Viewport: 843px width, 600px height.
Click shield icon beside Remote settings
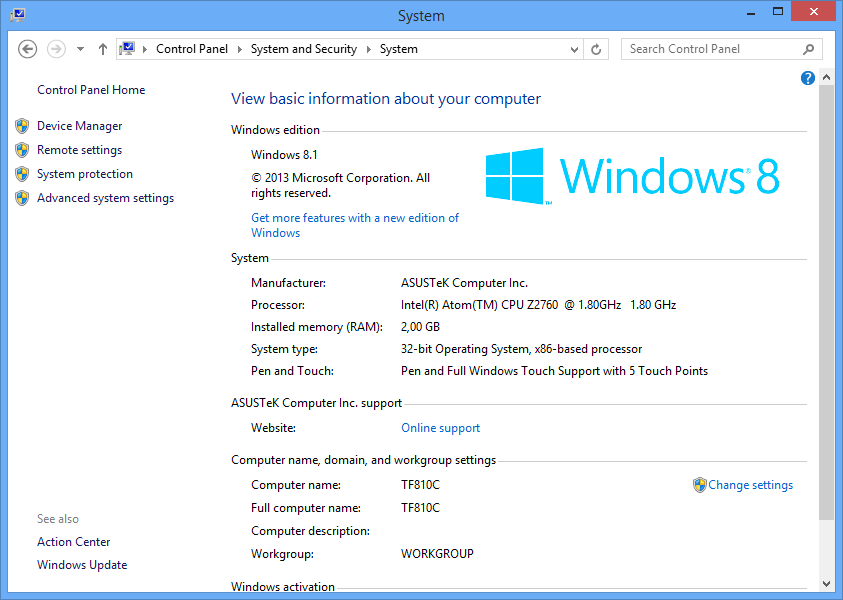22,150
